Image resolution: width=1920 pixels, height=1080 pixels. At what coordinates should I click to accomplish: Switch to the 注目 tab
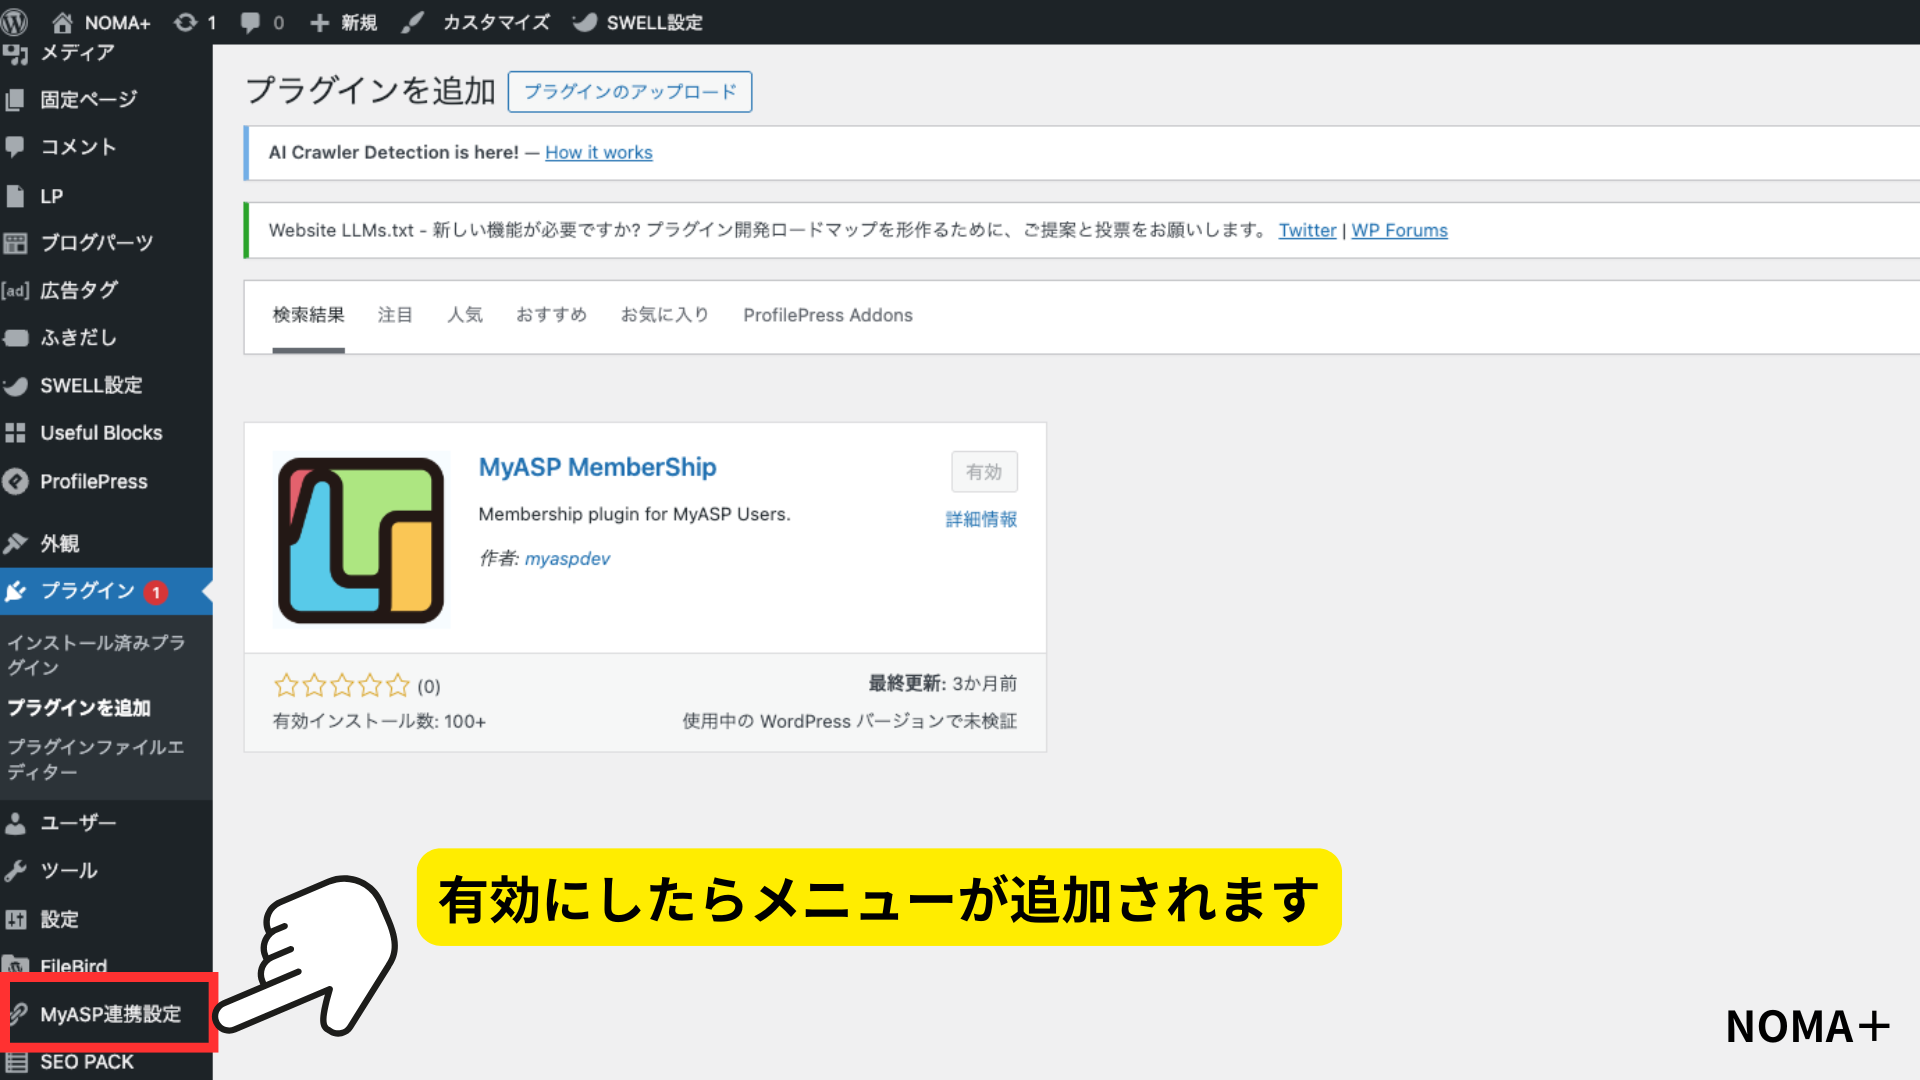coord(395,315)
